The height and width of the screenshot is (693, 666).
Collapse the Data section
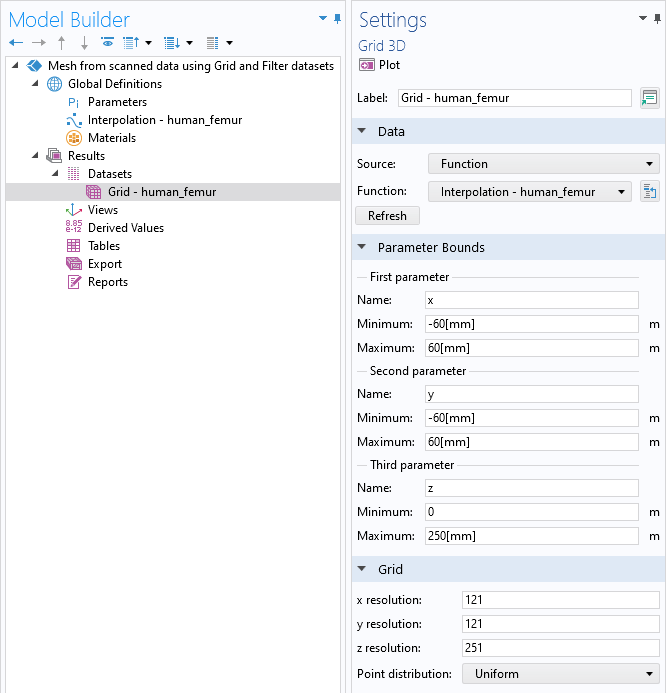point(362,132)
